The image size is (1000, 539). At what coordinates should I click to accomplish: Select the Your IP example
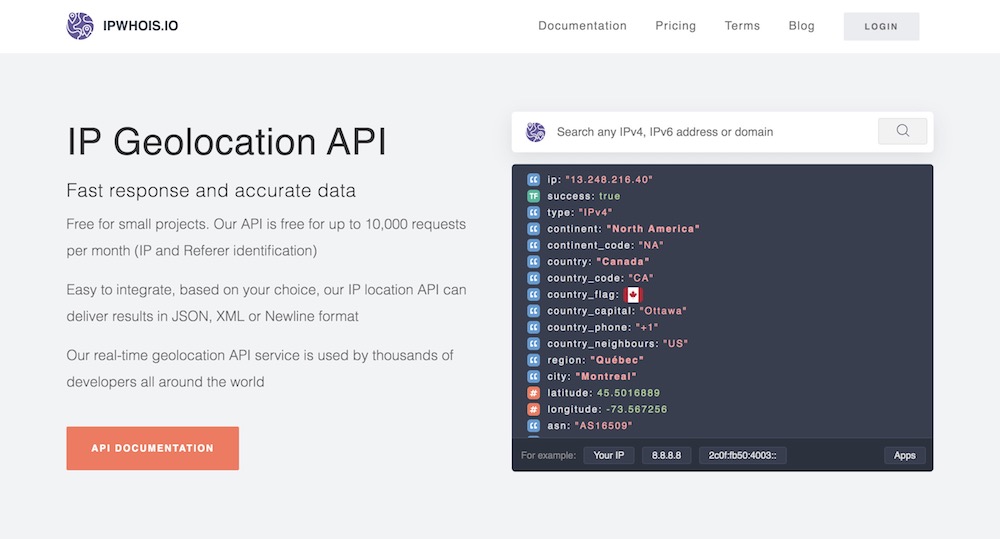608,455
